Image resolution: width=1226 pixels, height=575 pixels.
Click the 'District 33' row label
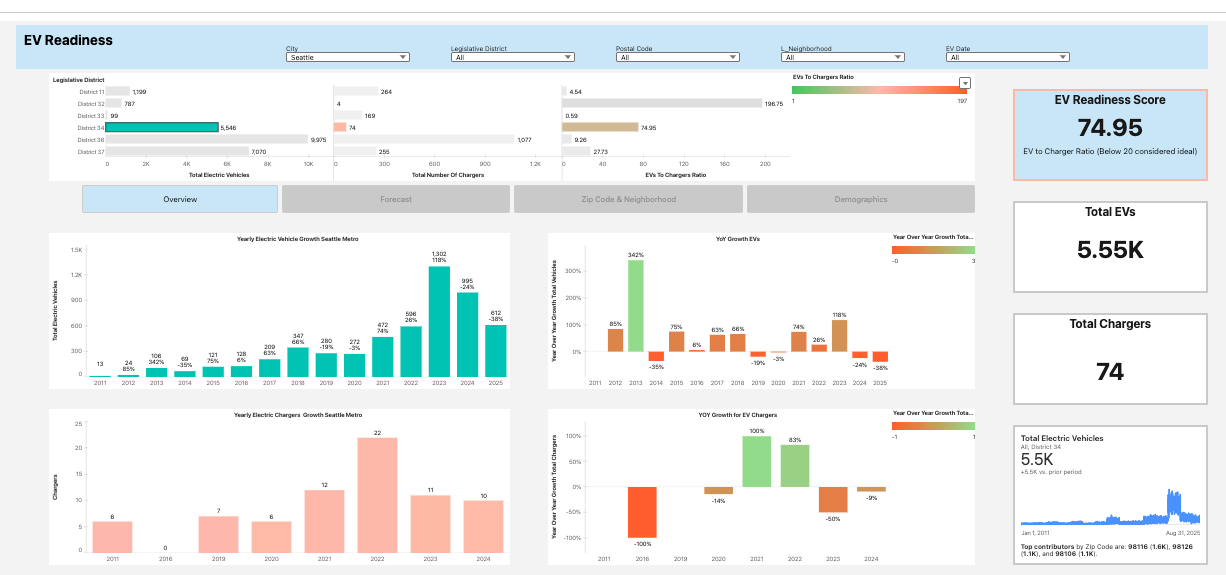tap(91, 116)
